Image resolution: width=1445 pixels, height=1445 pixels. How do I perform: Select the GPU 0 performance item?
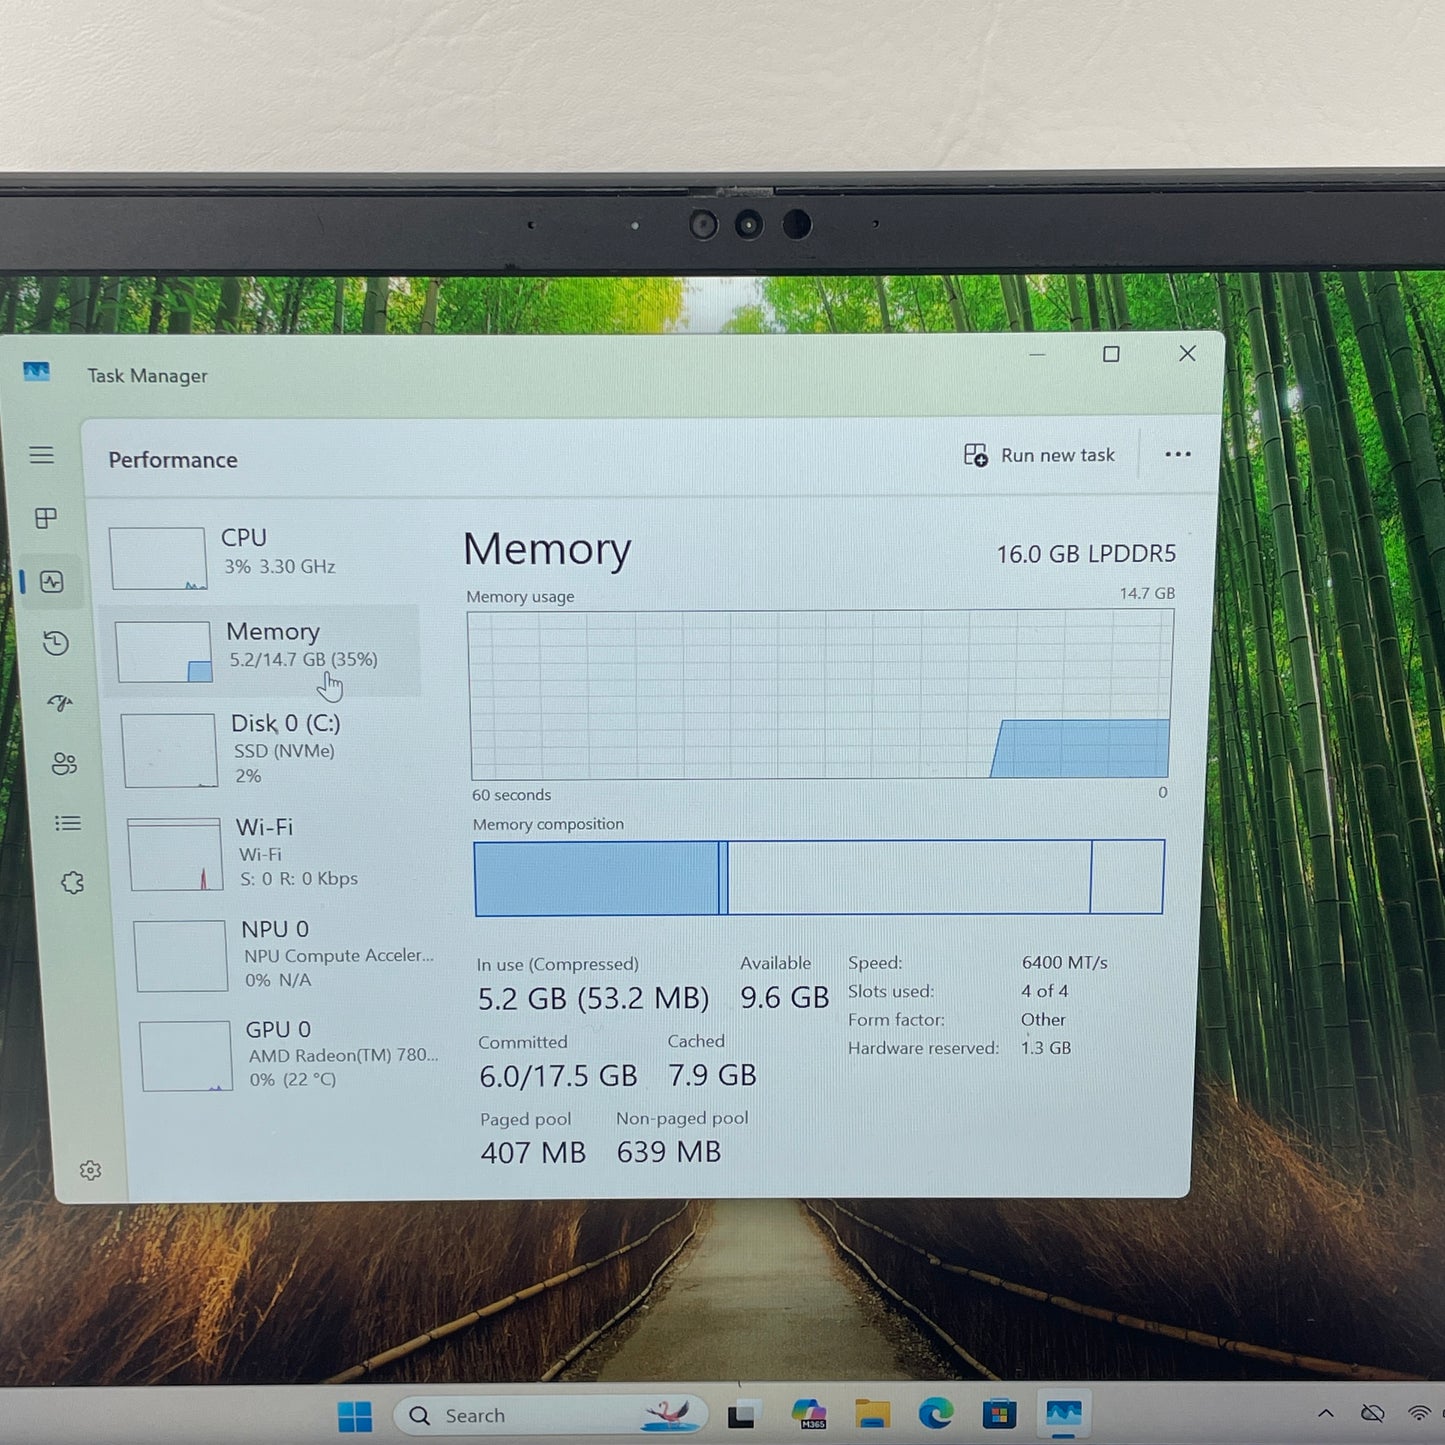click(x=290, y=1055)
